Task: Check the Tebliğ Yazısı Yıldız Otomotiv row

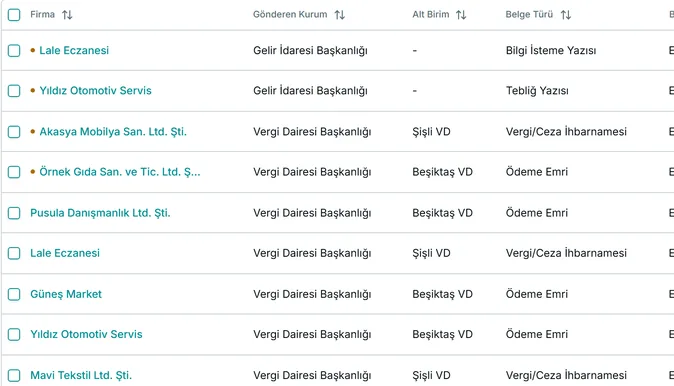Action: [x=14, y=91]
